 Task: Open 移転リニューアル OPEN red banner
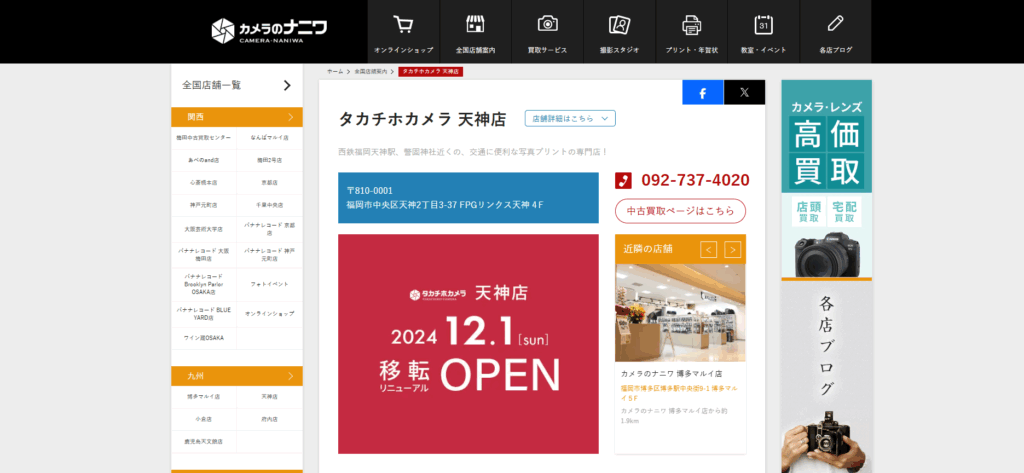click(x=468, y=344)
